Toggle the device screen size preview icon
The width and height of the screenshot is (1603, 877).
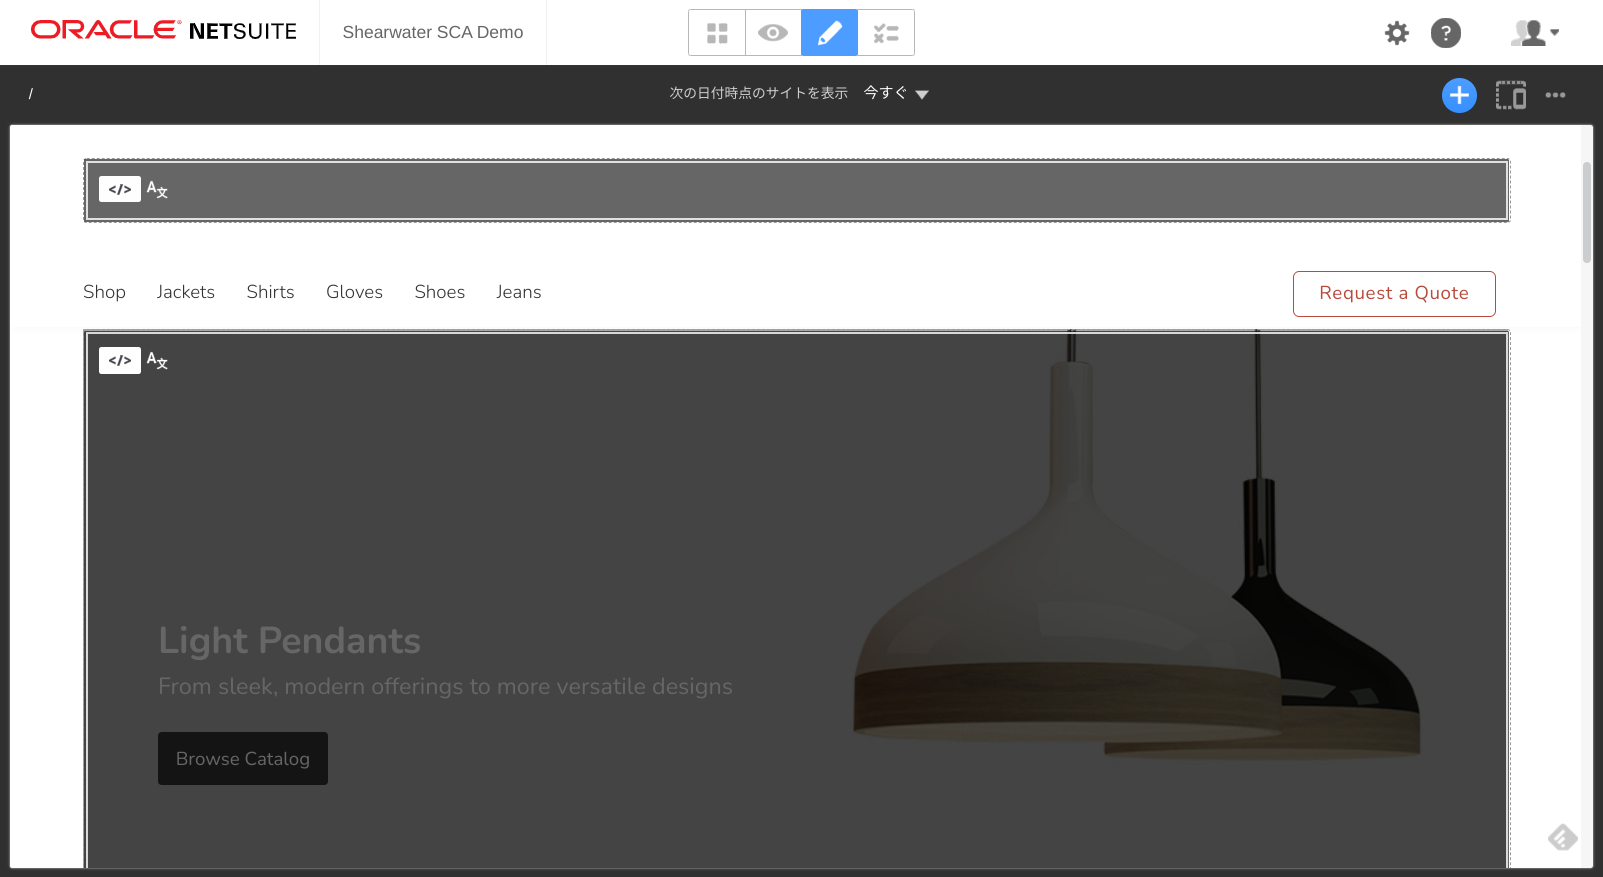point(1510,95)
